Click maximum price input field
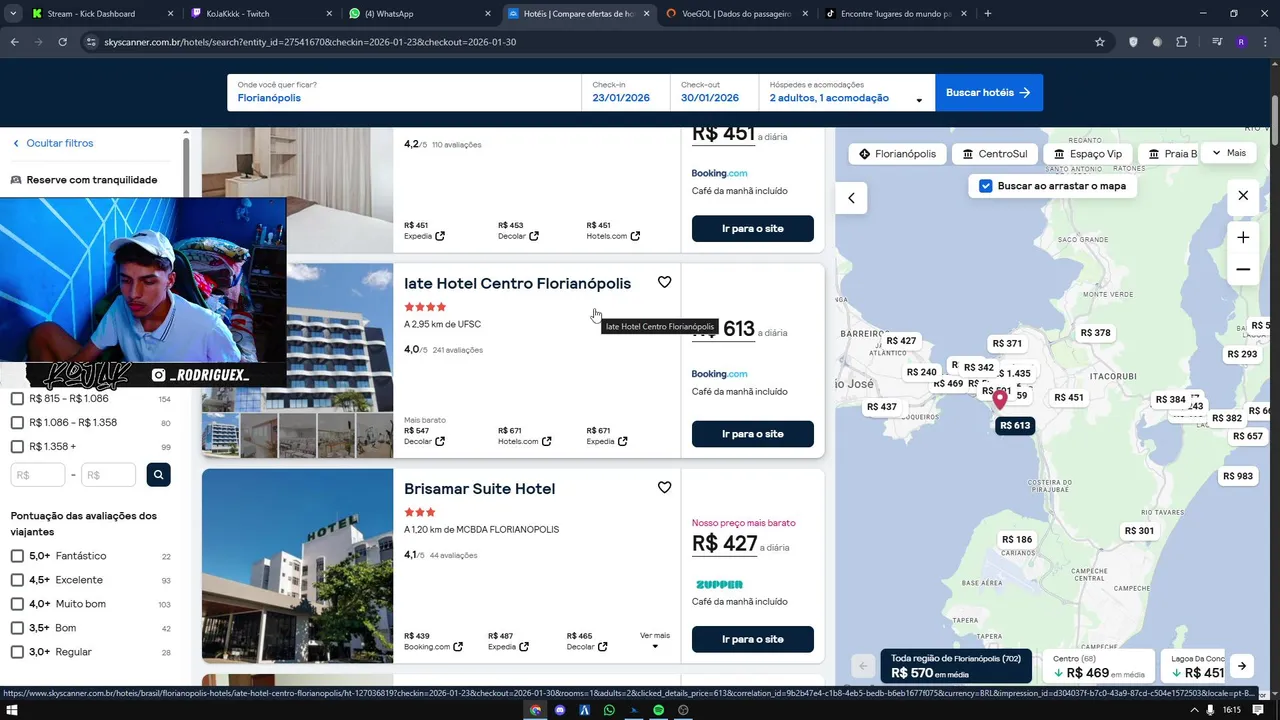 click(109, 475)
